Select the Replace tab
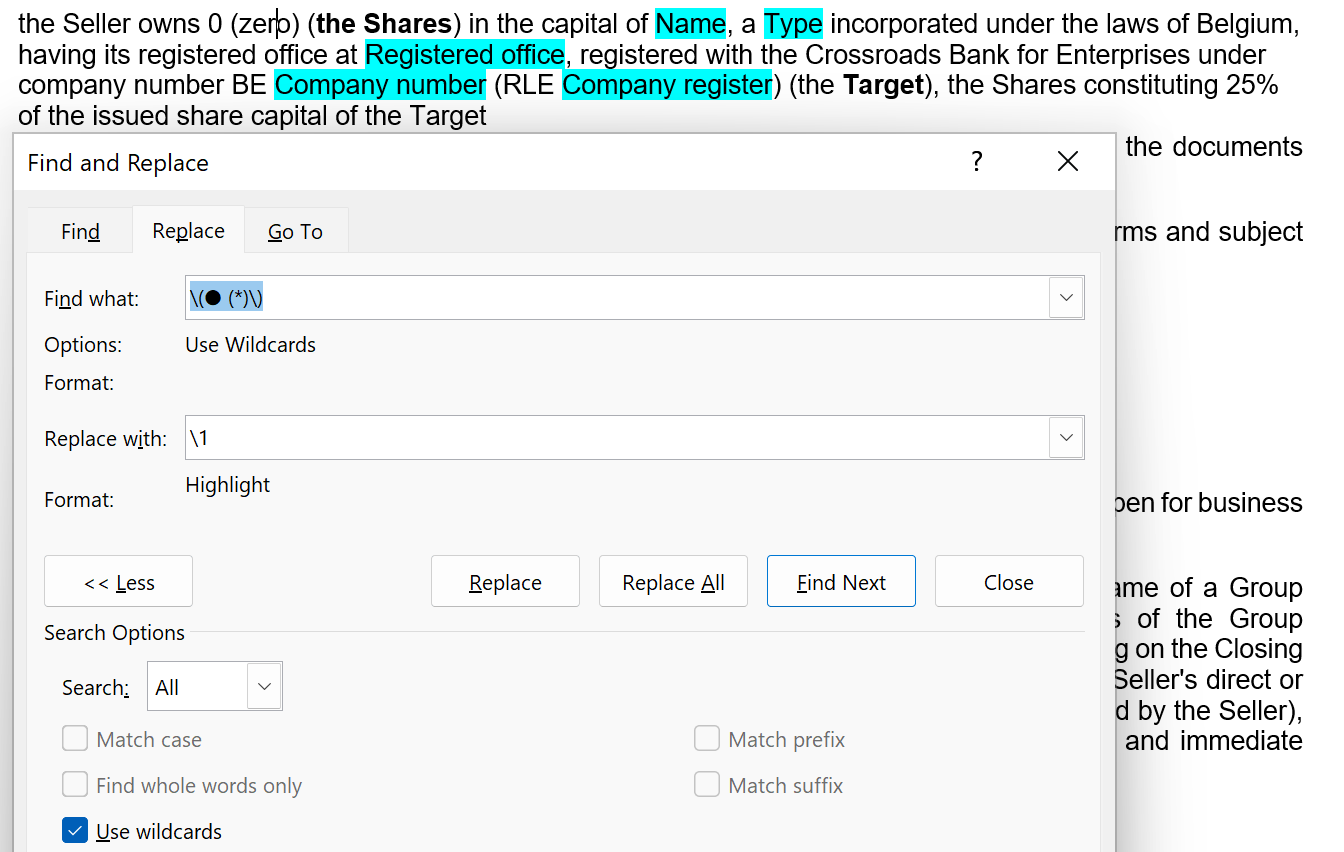This screenshot has height=852, width=1344. click(188, 231)
